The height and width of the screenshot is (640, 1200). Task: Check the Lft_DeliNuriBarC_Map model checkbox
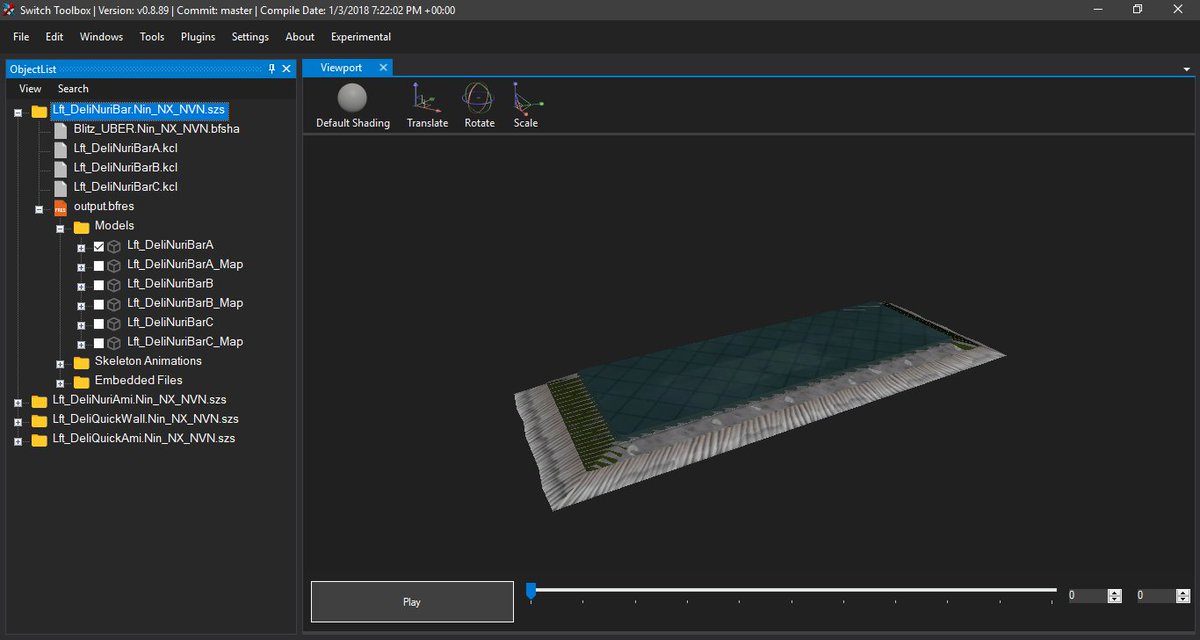click(98, 343)
